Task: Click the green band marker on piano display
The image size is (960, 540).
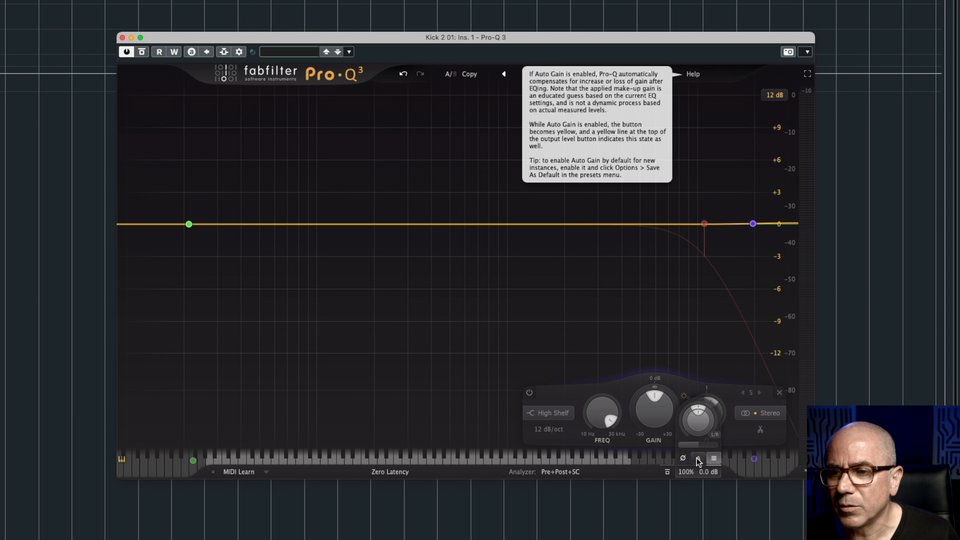Action: [193, 460]
